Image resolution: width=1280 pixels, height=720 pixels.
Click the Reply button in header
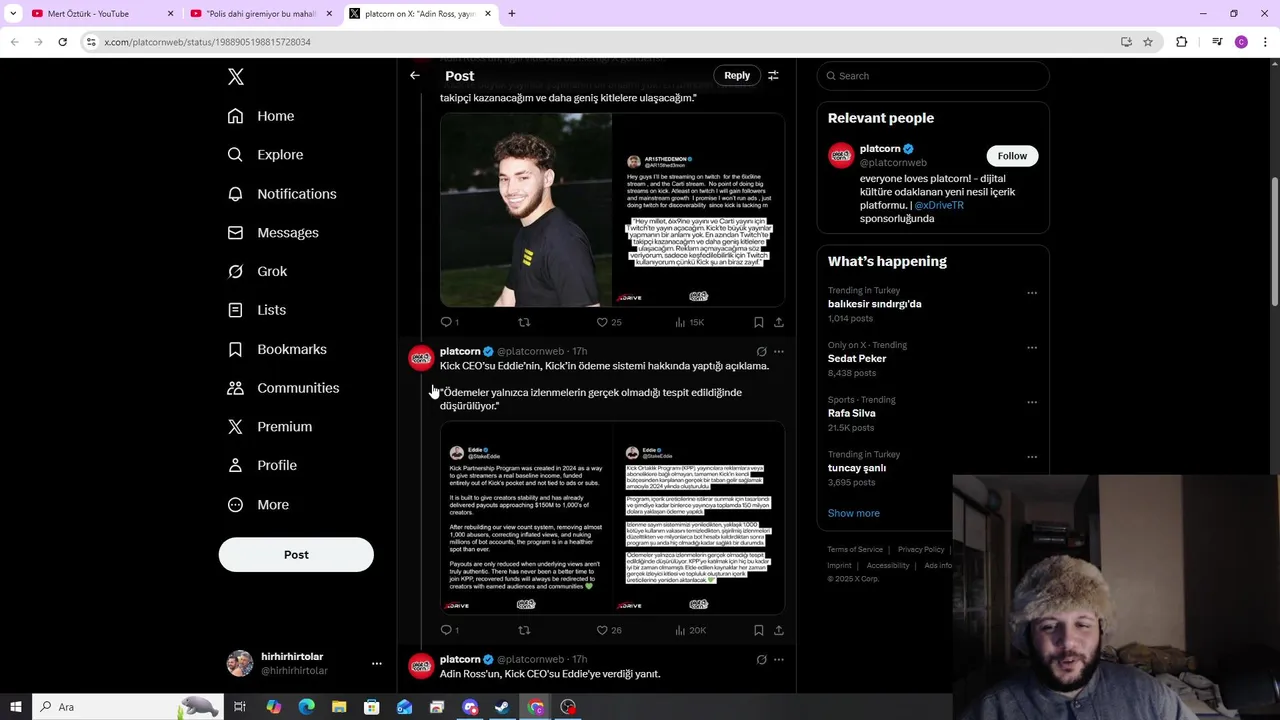coord(737,75)
